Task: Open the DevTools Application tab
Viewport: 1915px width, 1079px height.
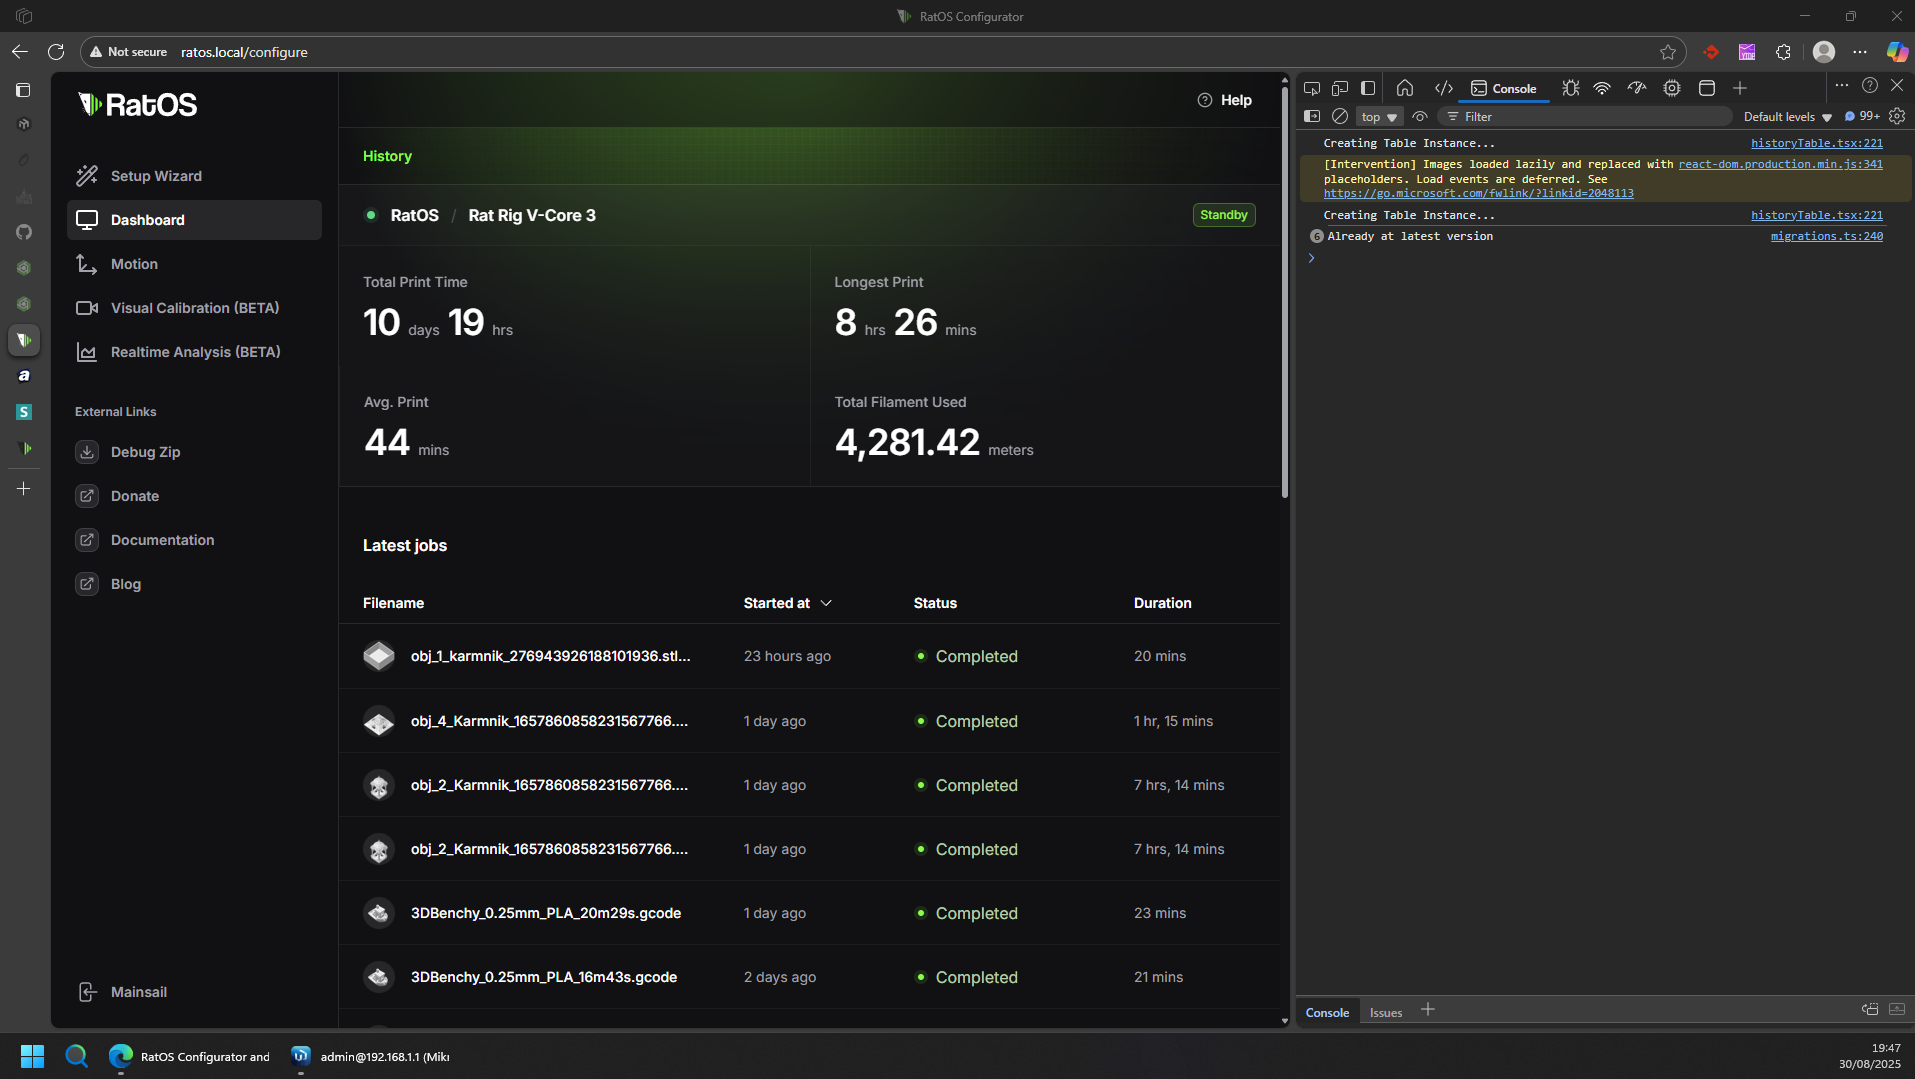Action: click(1707, 88)
